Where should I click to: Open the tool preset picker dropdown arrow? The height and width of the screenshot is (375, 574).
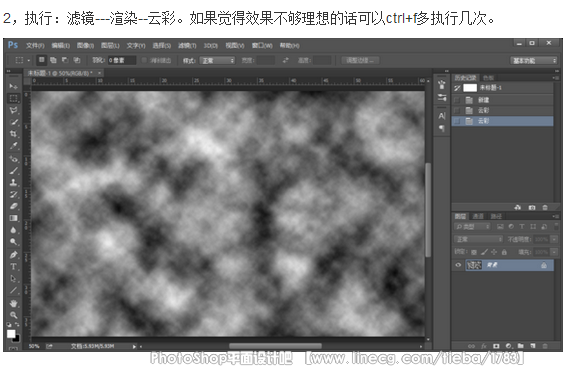[x=28, y=60]
